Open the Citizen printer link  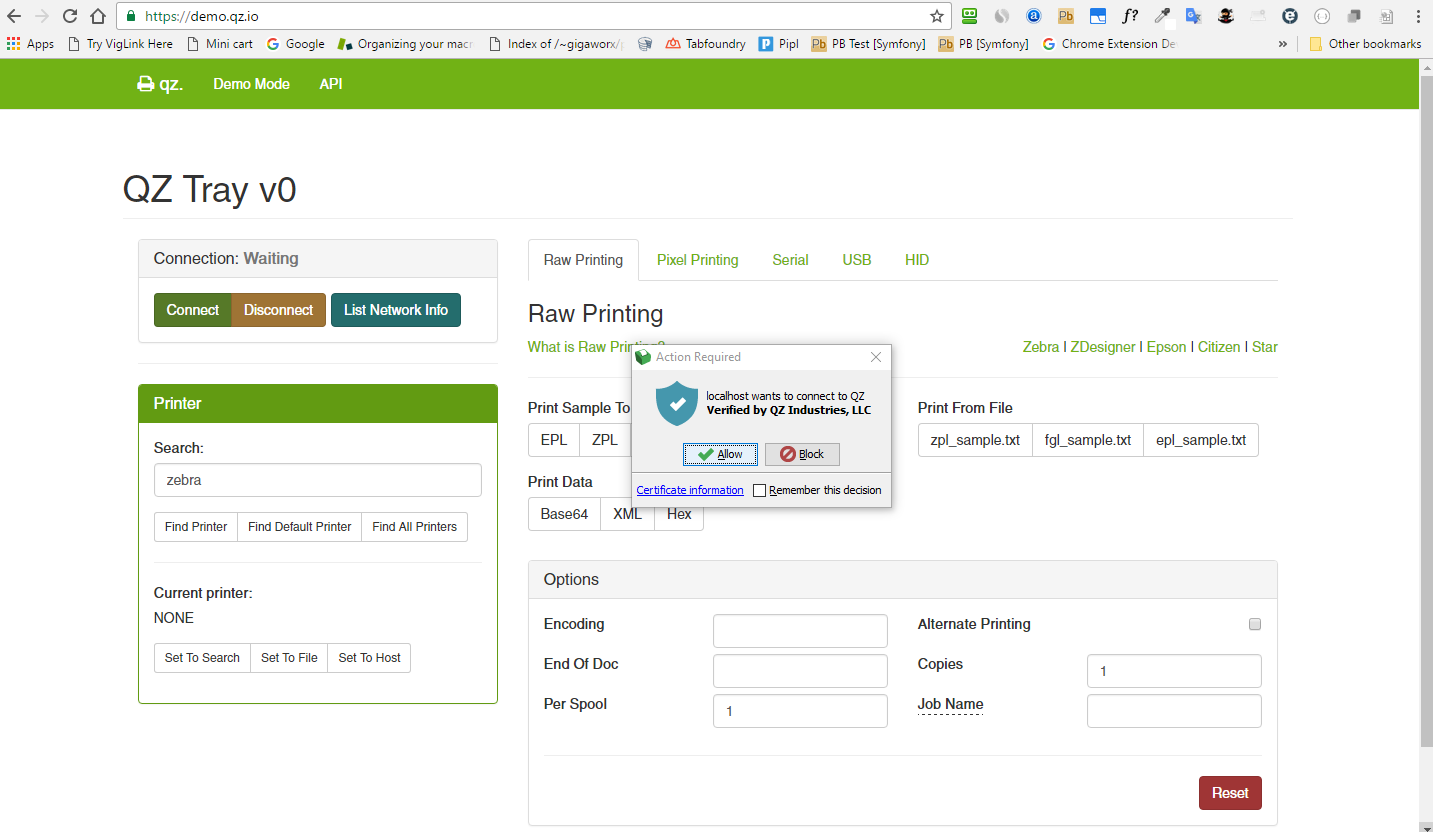click(1219, 347)
